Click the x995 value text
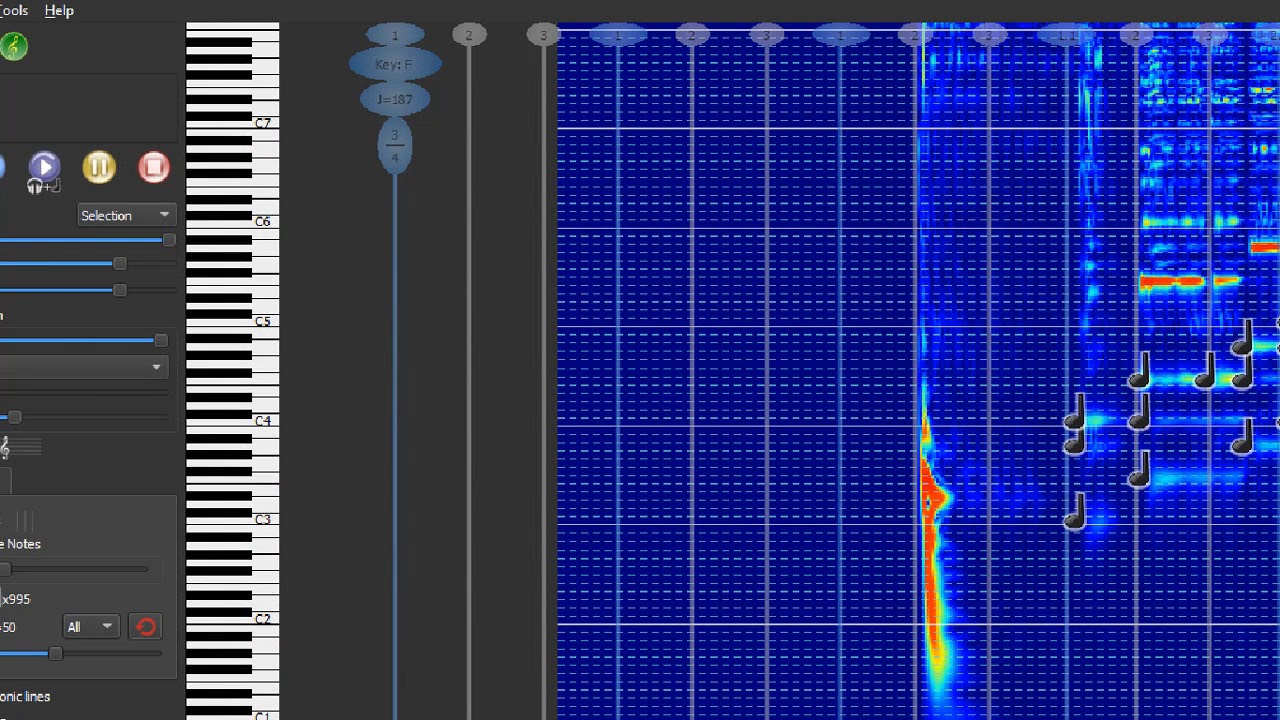Viewport: 1280px width, 720px height. pos(15,599)
